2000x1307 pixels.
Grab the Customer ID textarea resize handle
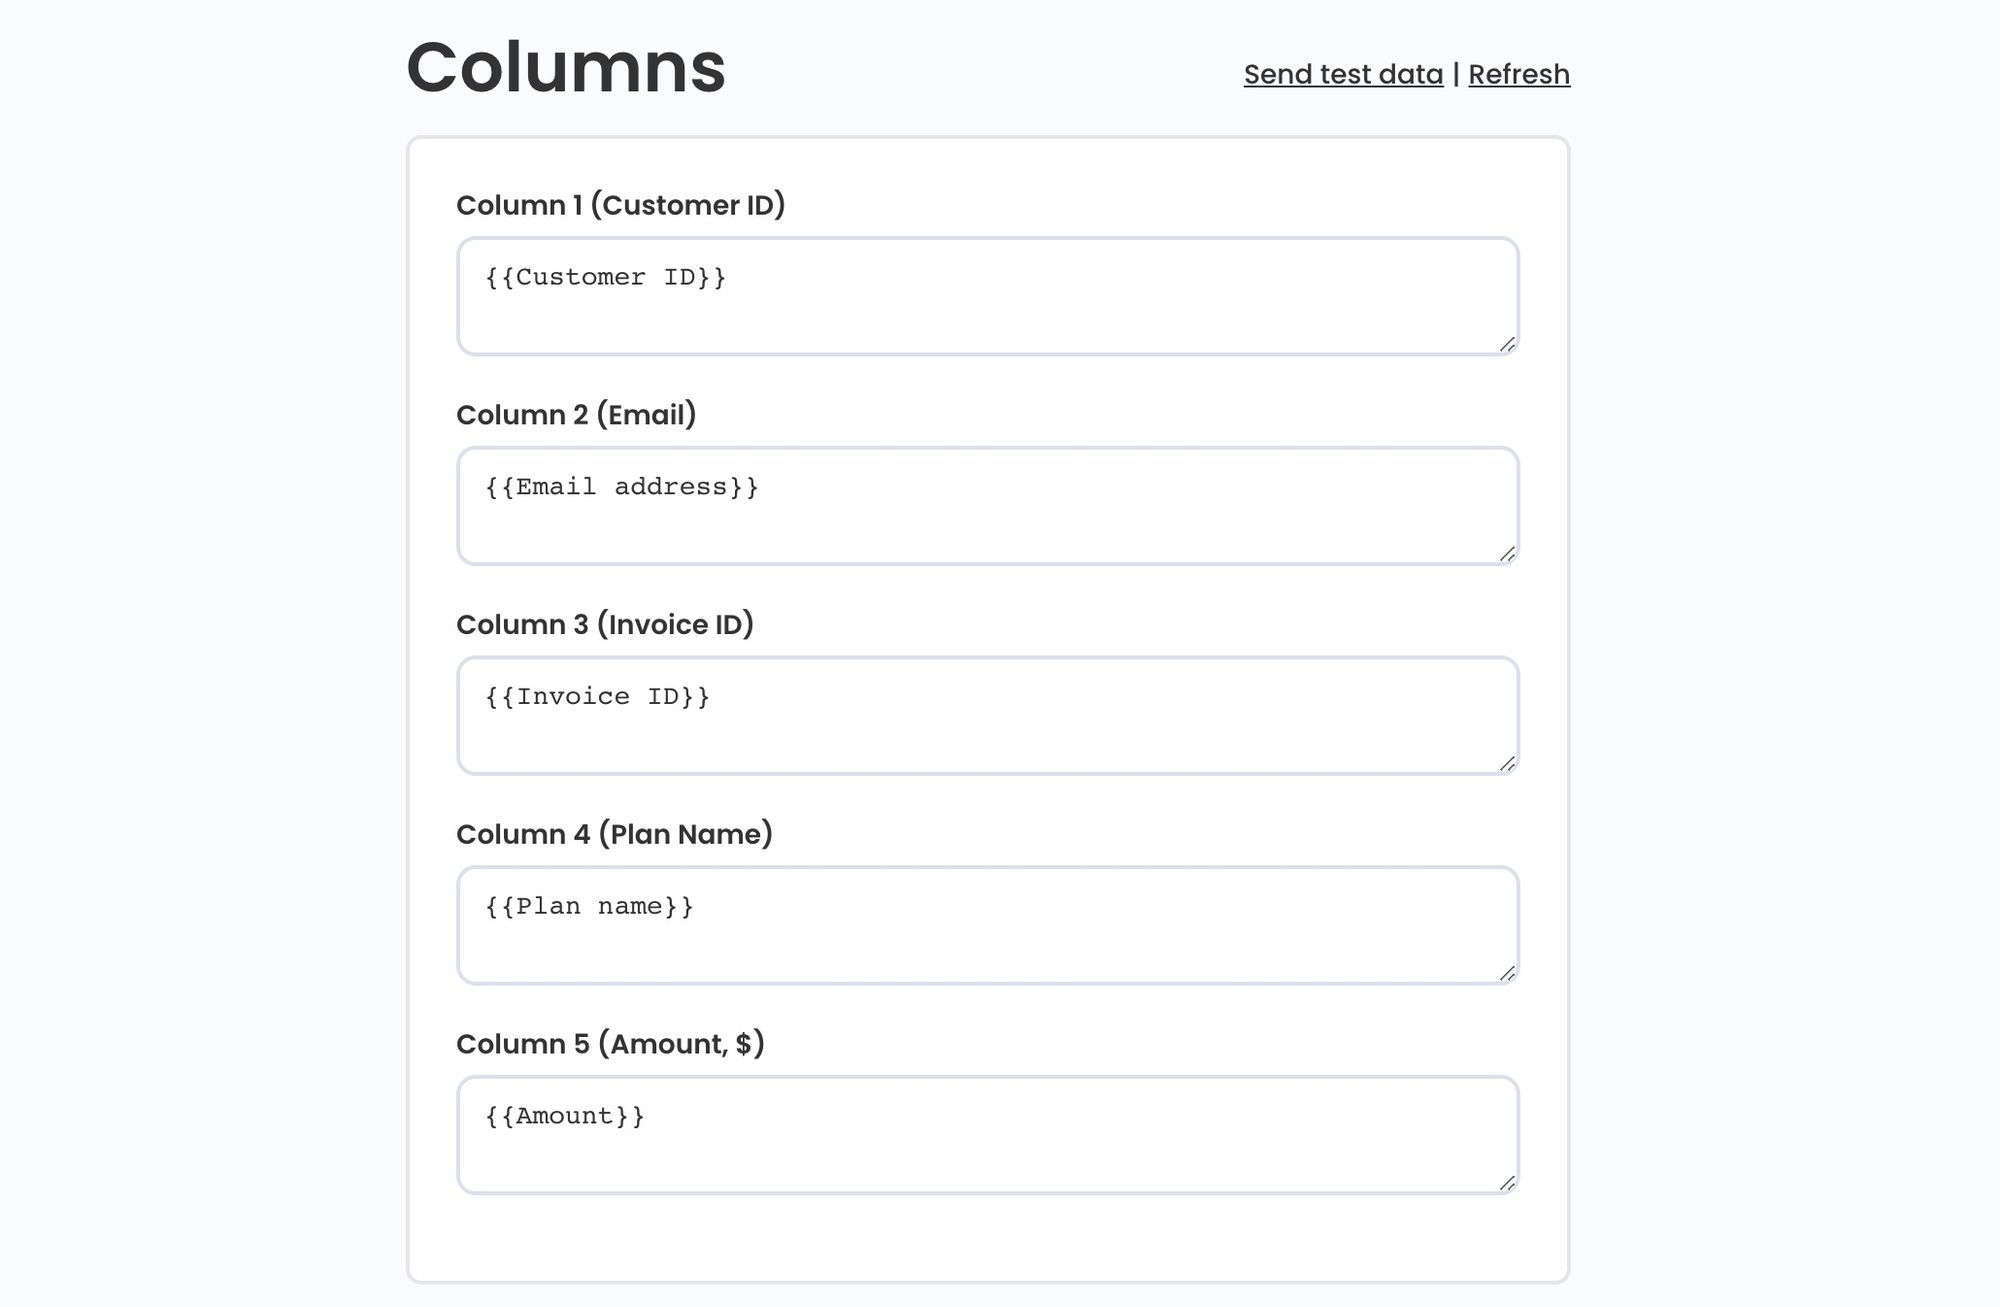click(x=1507, y=345)
